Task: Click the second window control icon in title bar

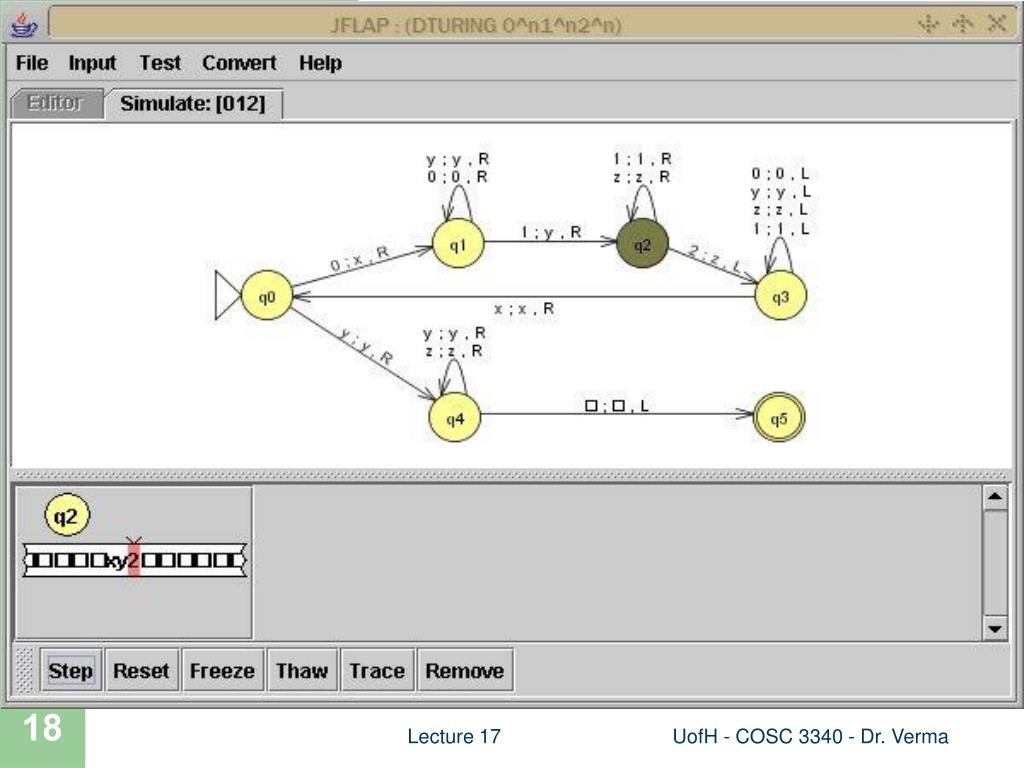Action: tap(962, 24)
